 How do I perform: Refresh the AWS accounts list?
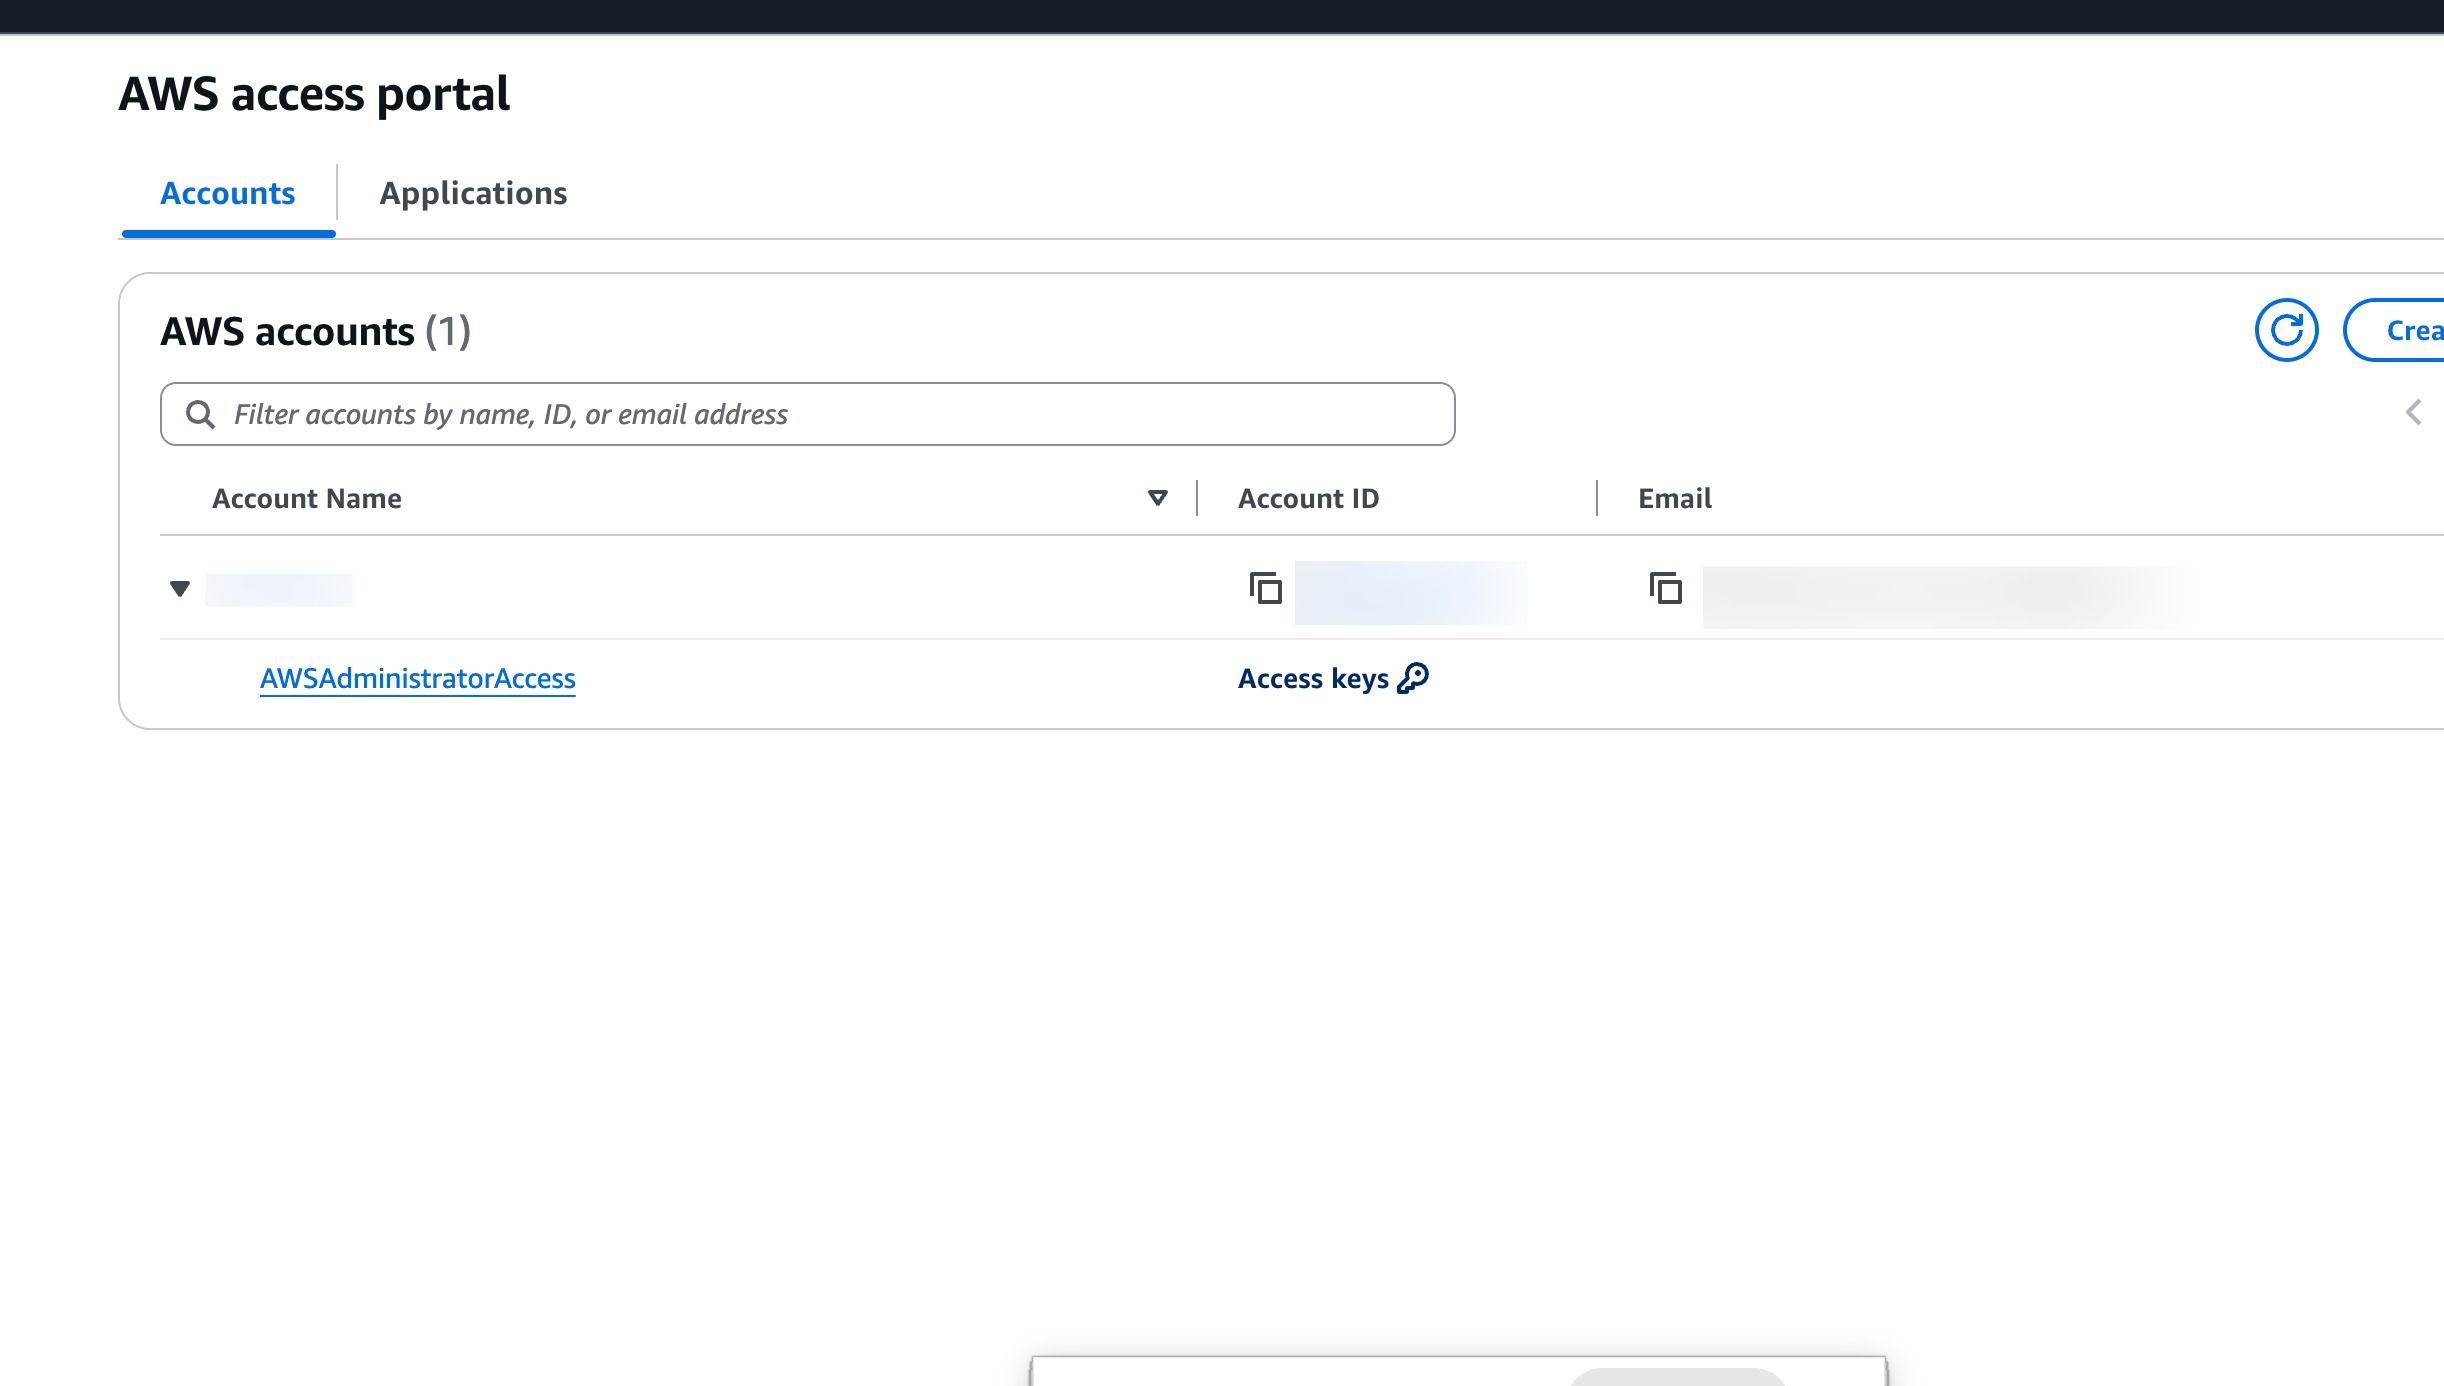pyautogui.click(x=2286, y=330)
